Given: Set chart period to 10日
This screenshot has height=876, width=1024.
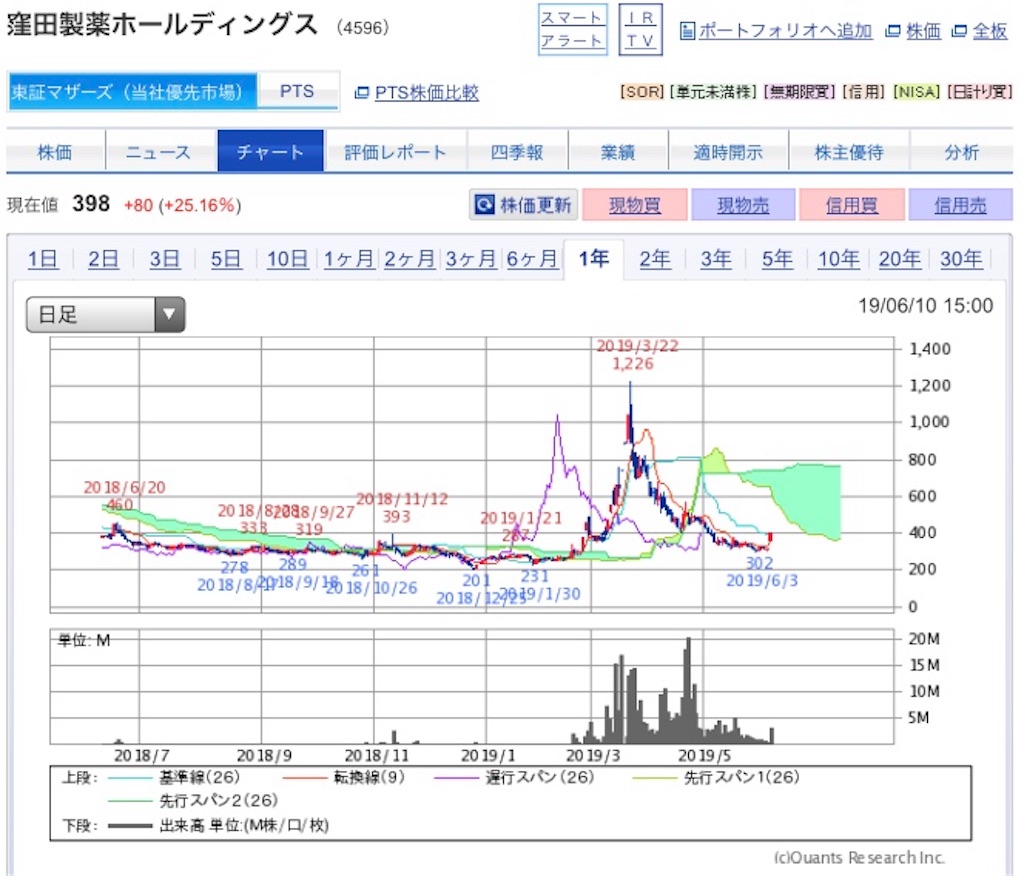Looking at the screenshot, I should coord(287,259).
